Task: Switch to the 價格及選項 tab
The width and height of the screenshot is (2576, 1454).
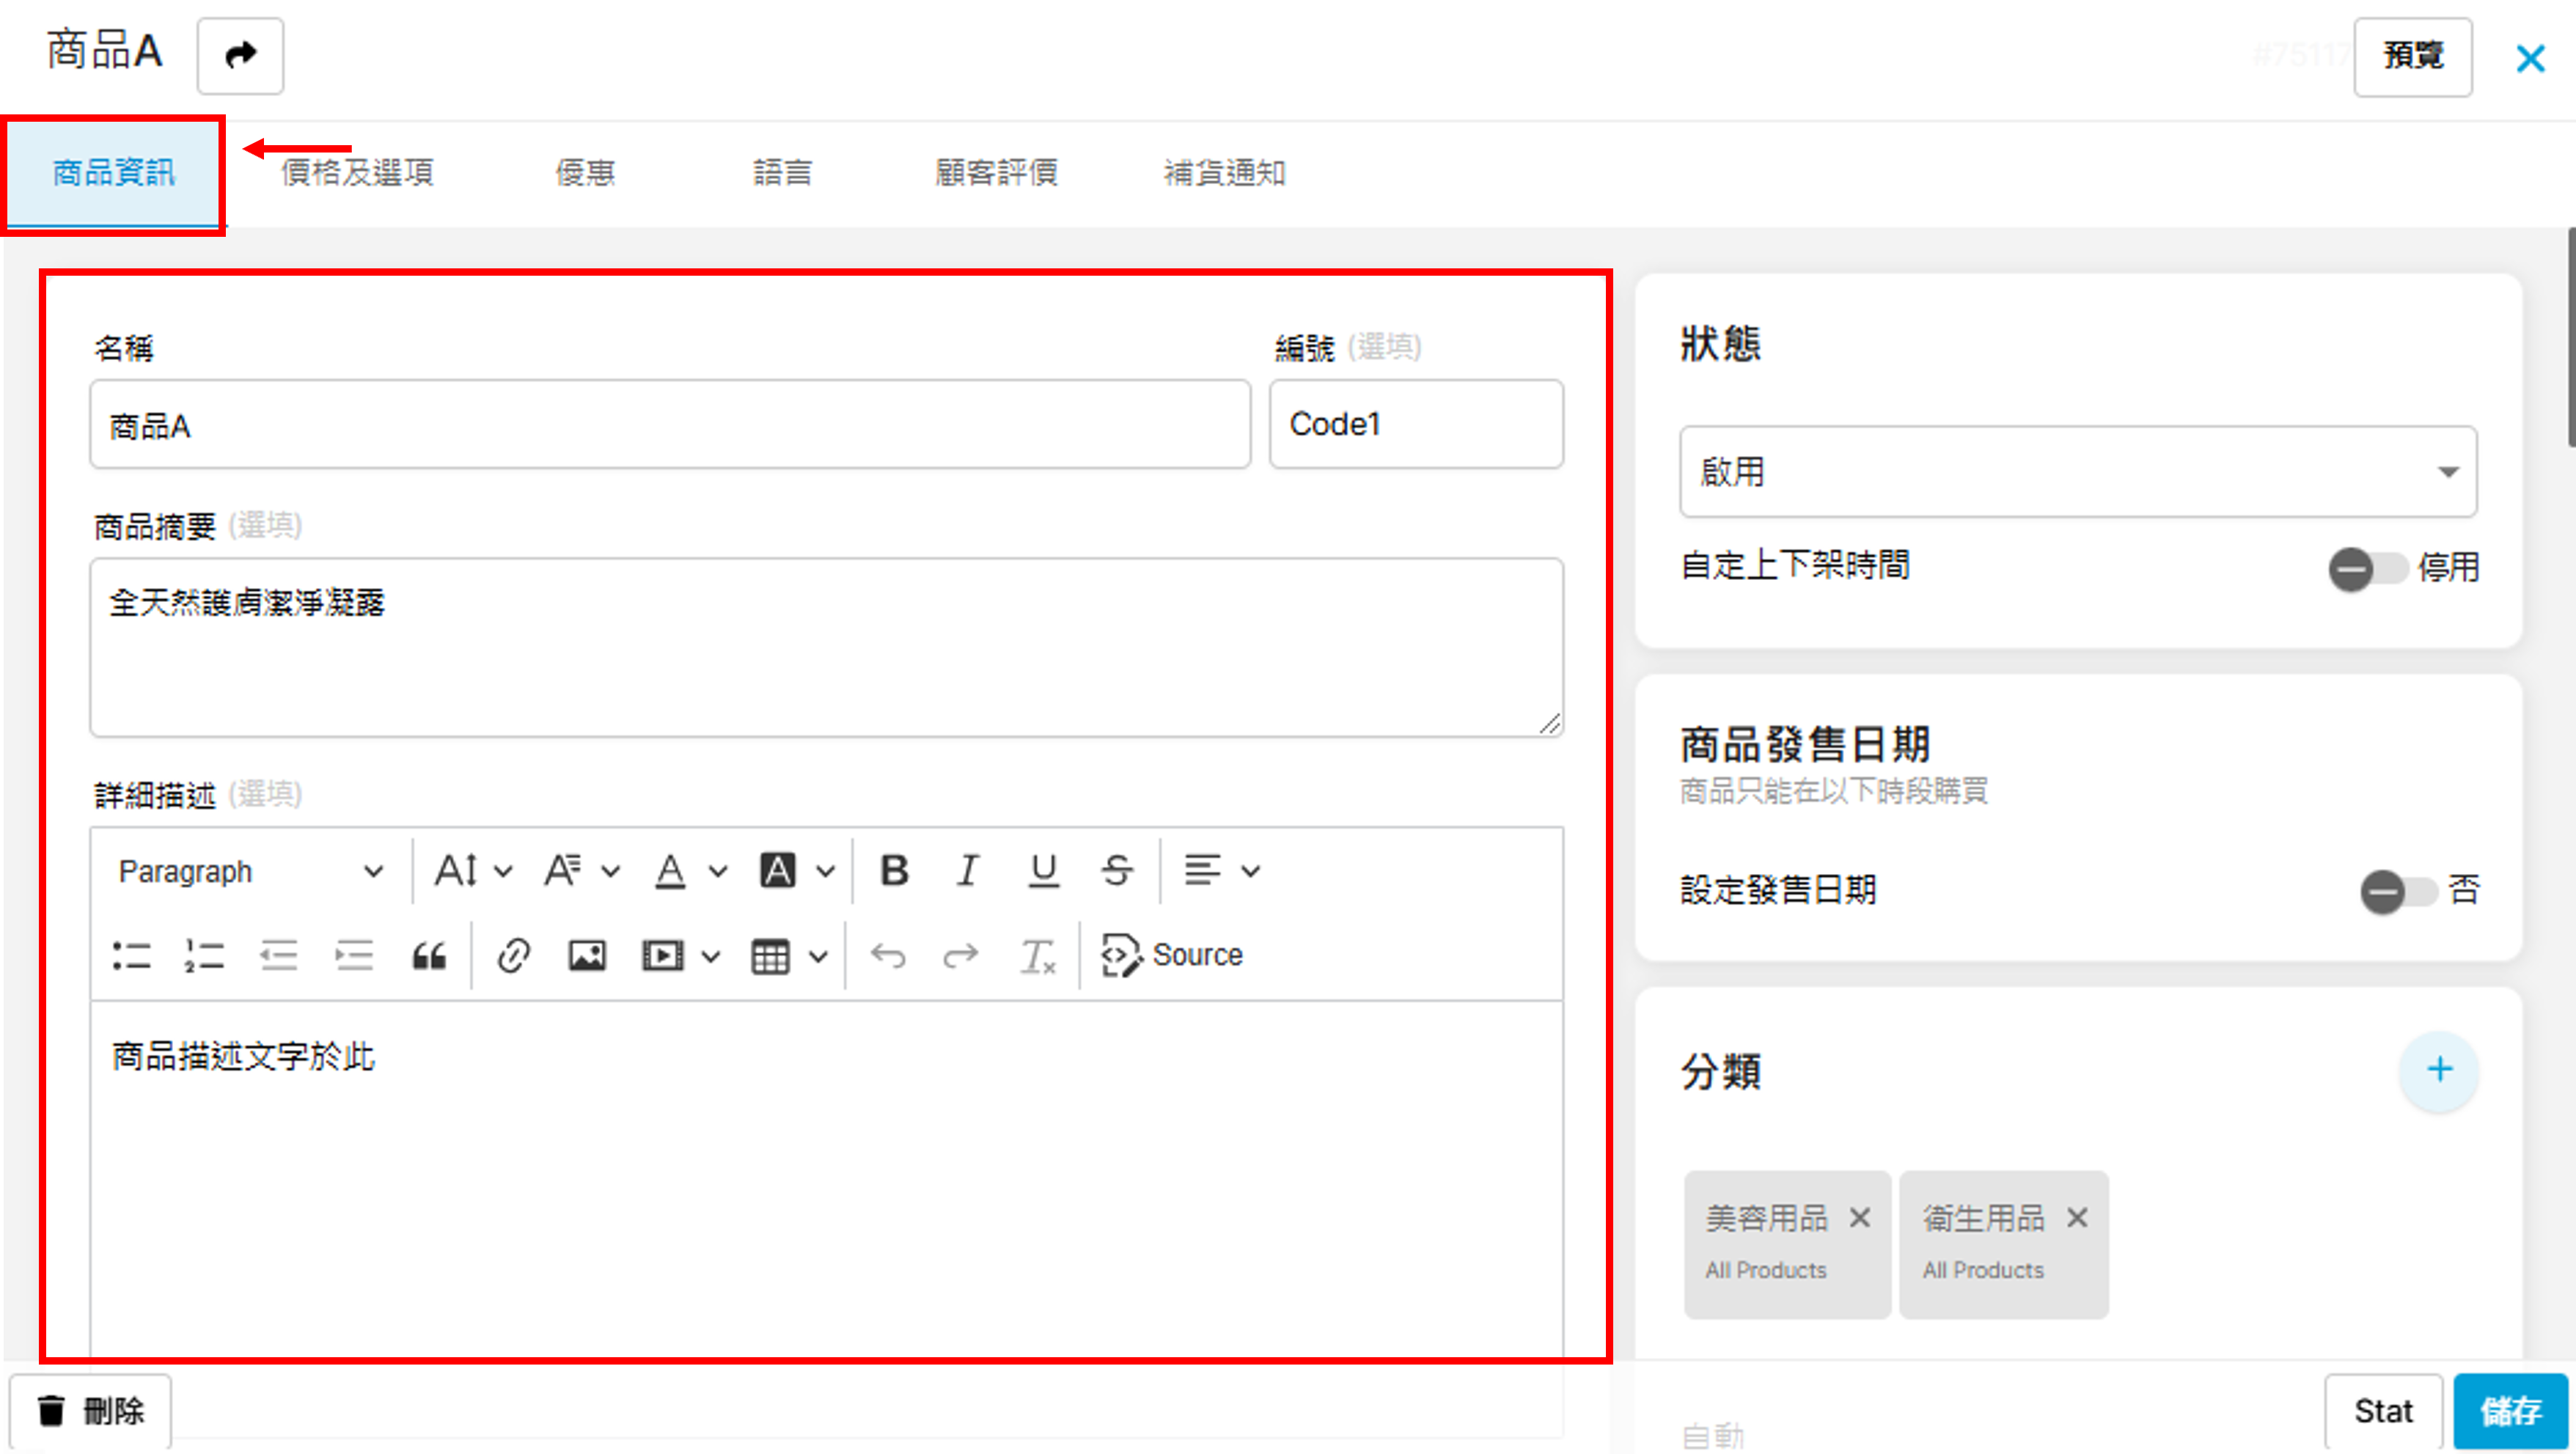Action: [357, 173]
